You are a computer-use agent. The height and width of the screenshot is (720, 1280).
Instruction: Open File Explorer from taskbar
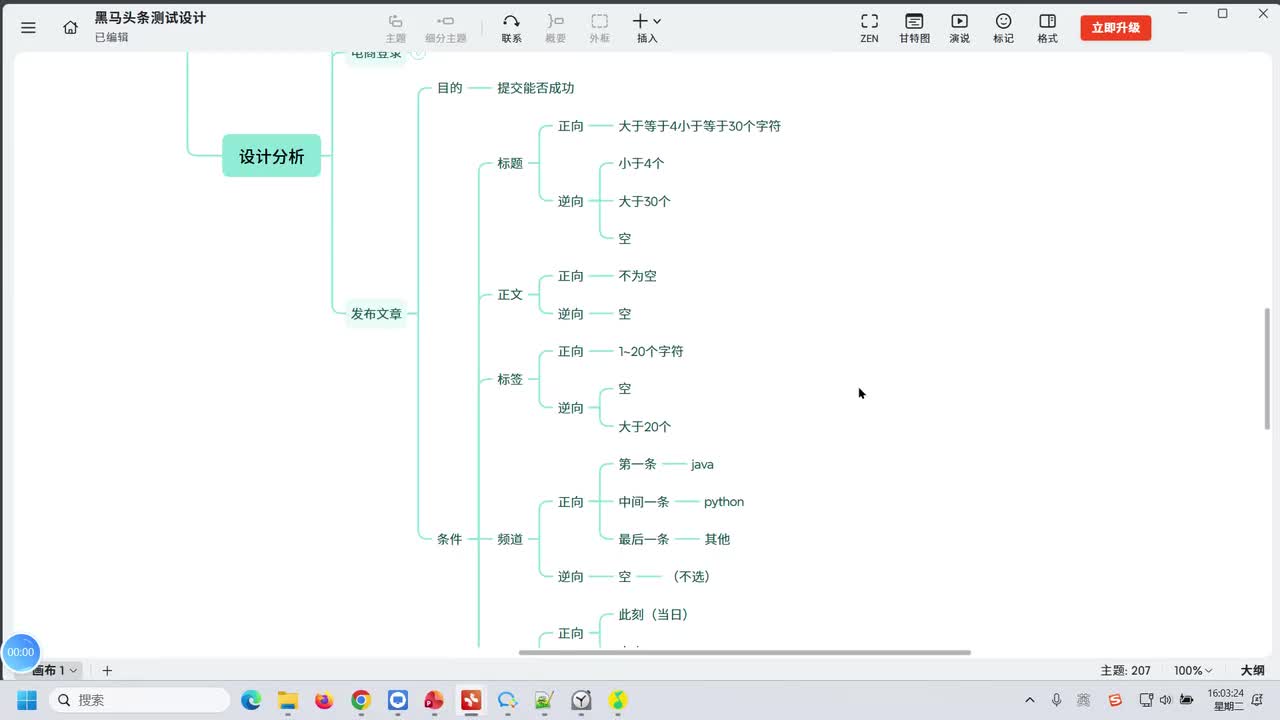point(288,700)
